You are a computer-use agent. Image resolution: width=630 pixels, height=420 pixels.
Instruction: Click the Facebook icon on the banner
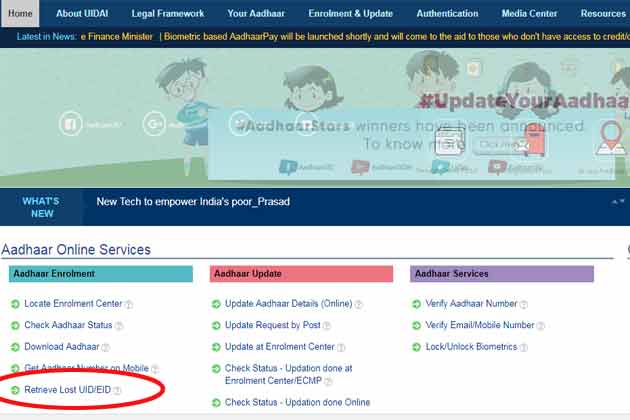pos(71,124)
